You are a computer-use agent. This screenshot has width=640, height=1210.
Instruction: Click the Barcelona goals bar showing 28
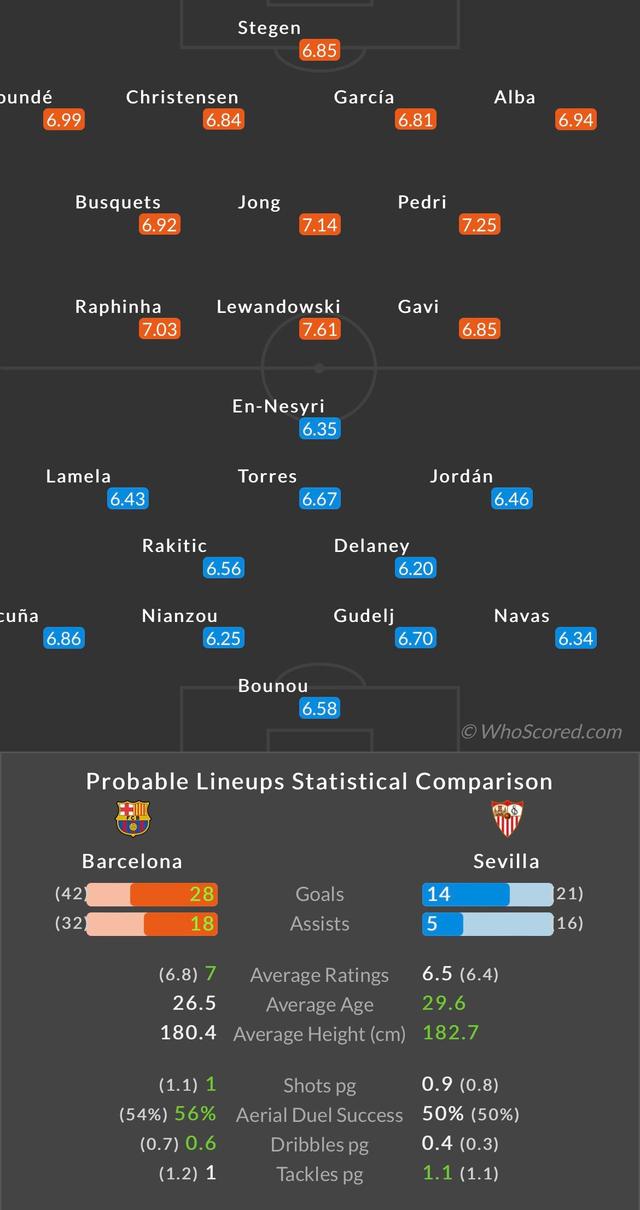point(180,894)
